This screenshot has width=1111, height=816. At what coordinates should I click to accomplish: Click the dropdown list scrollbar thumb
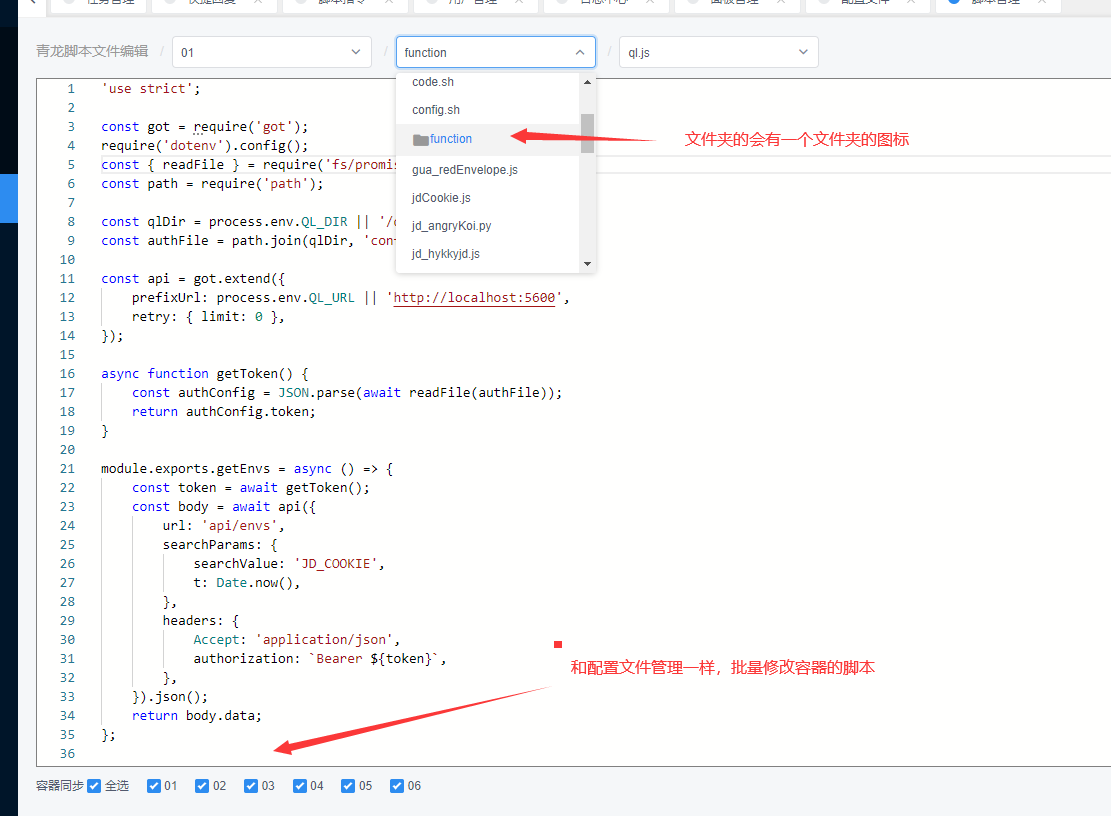(x=587, y=133)
